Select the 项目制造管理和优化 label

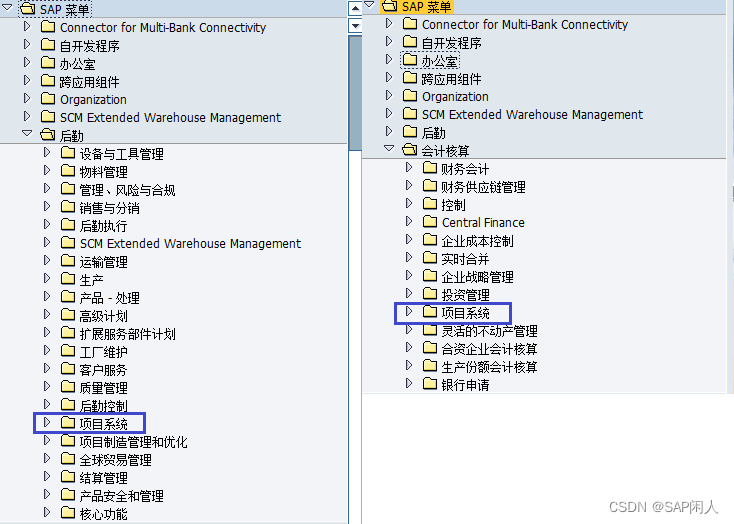pos(133,442)
